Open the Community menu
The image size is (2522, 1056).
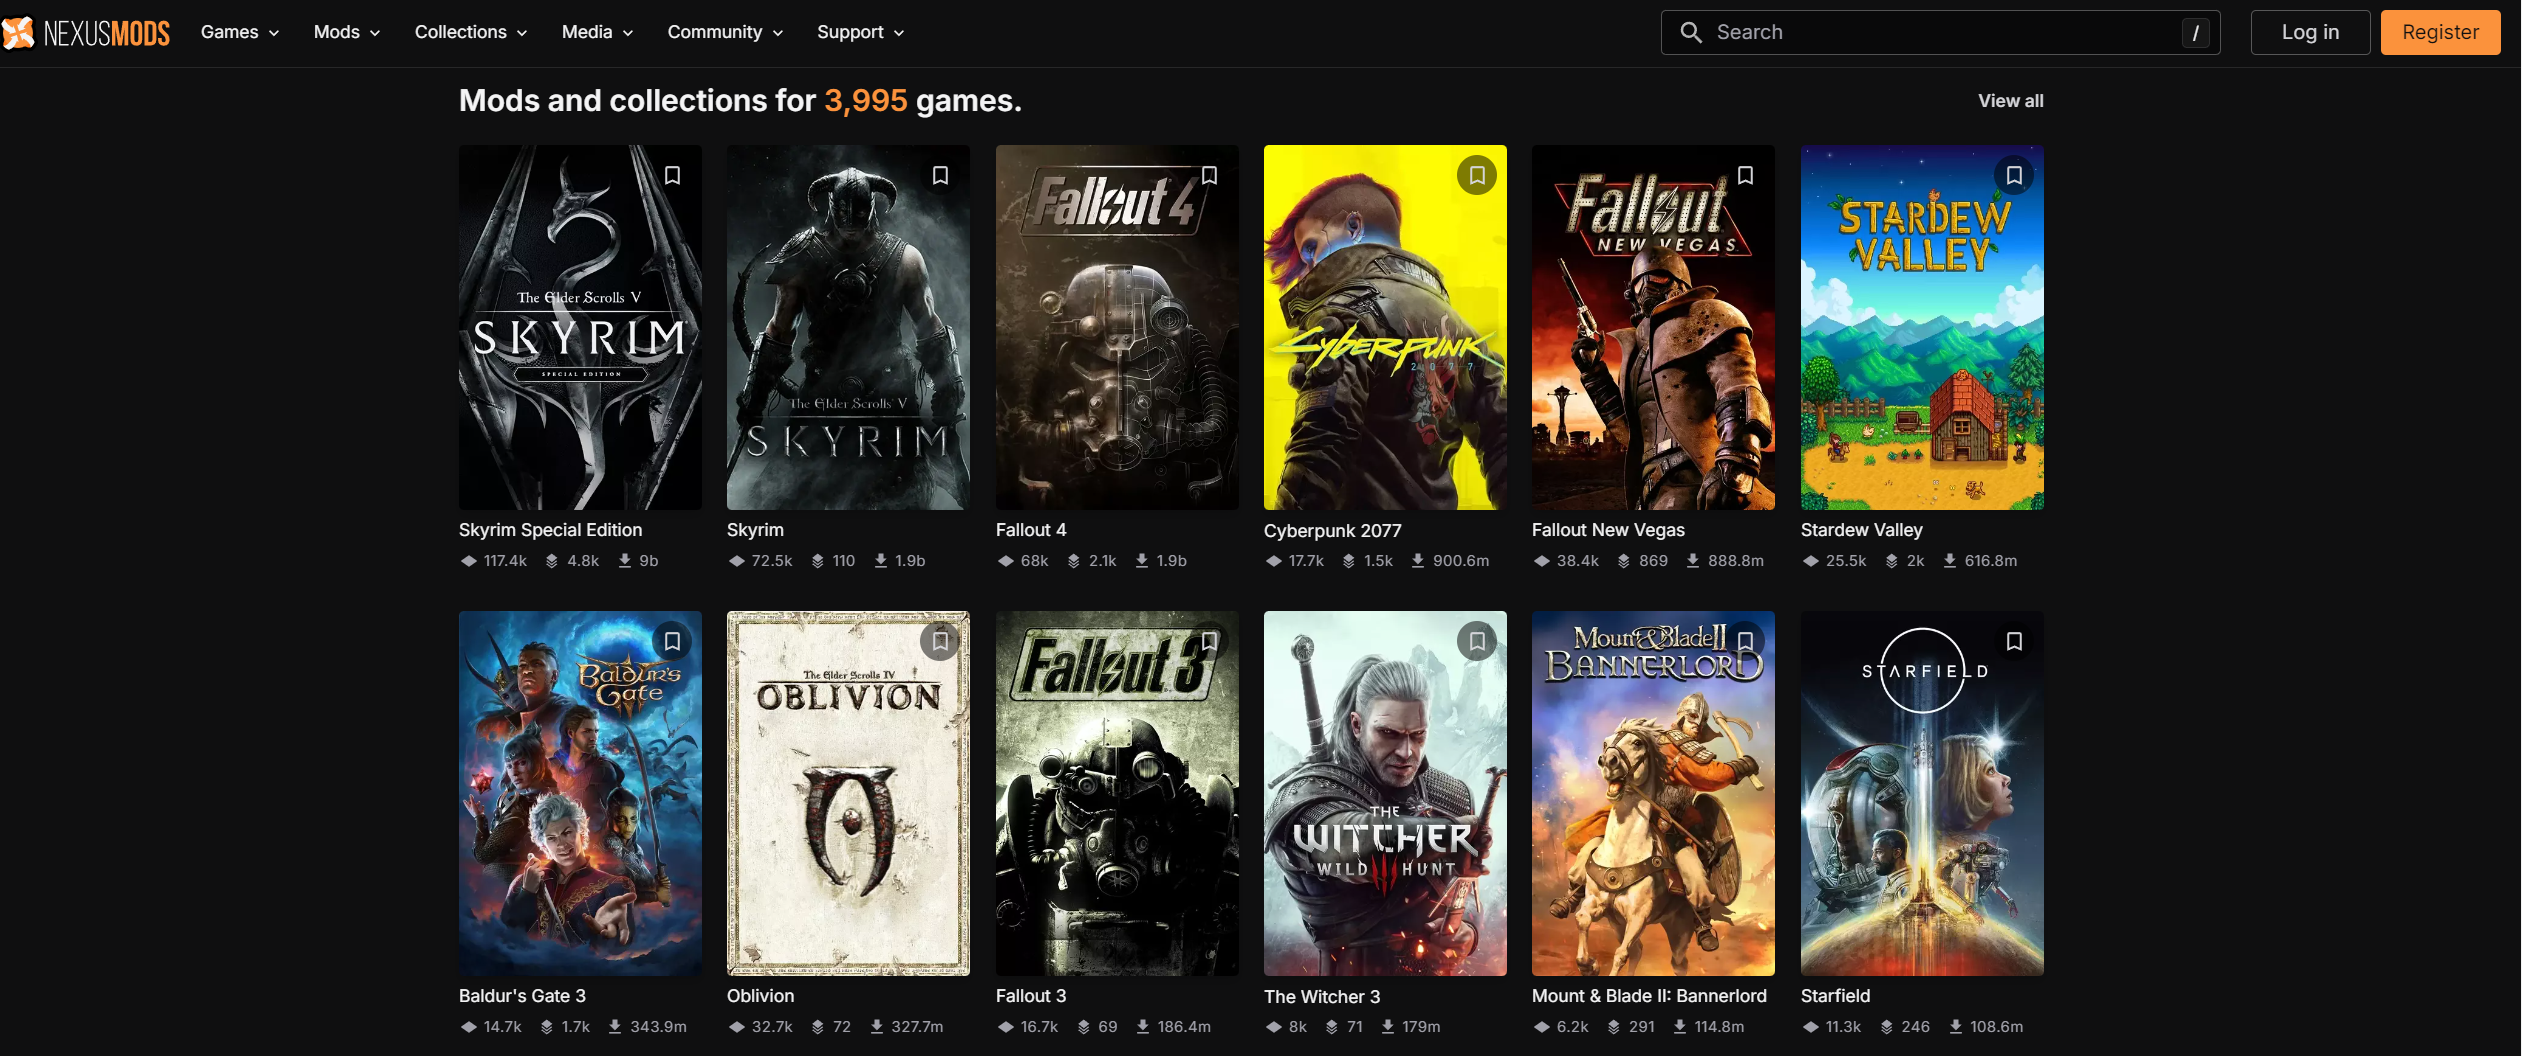[724, 33]
